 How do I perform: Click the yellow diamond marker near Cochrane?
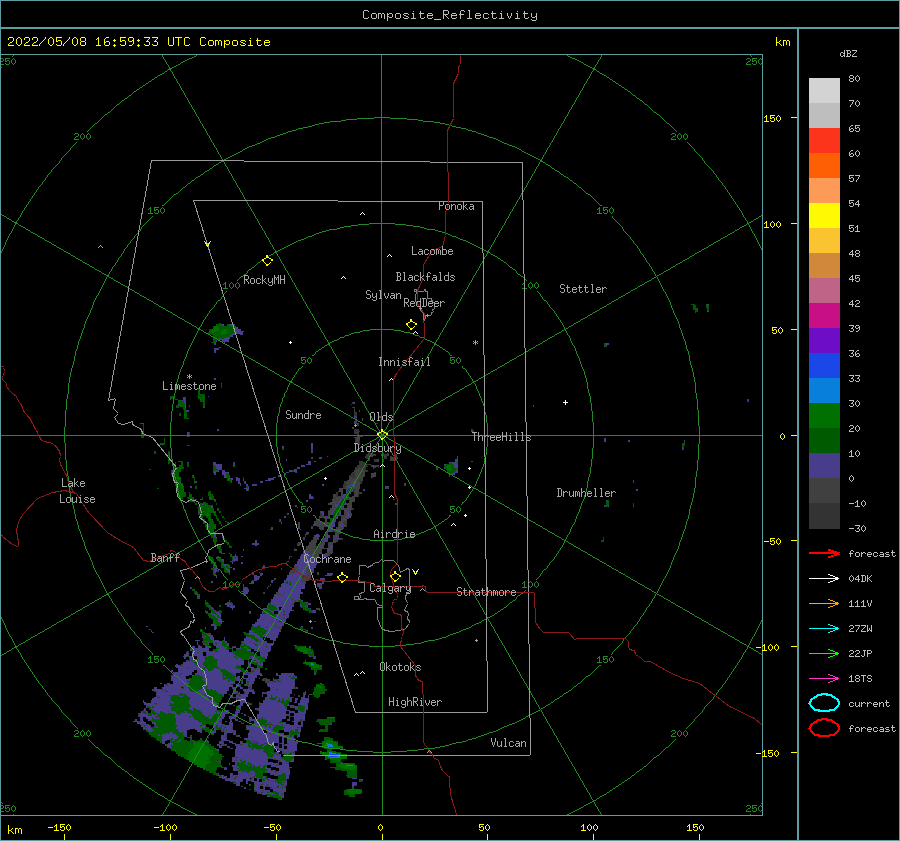coord(343,577)
